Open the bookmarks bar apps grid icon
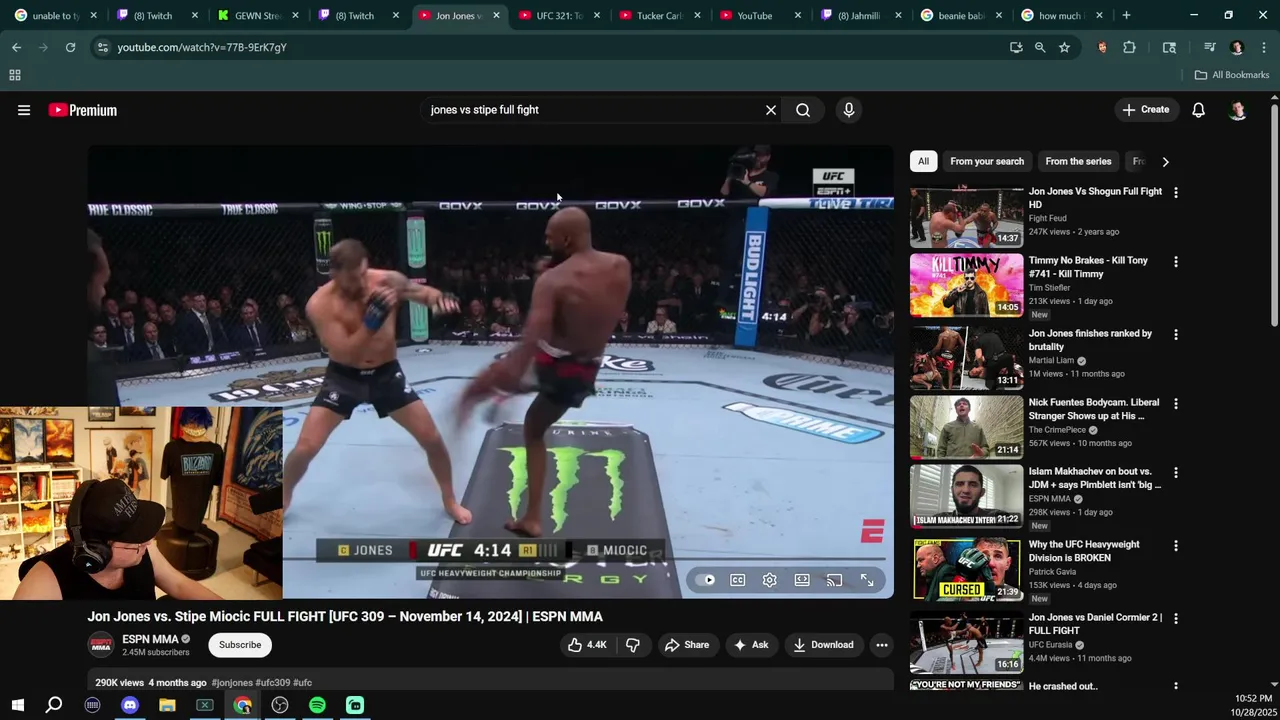This screenshot has width=1280, height=720. [x=15, y=75]
